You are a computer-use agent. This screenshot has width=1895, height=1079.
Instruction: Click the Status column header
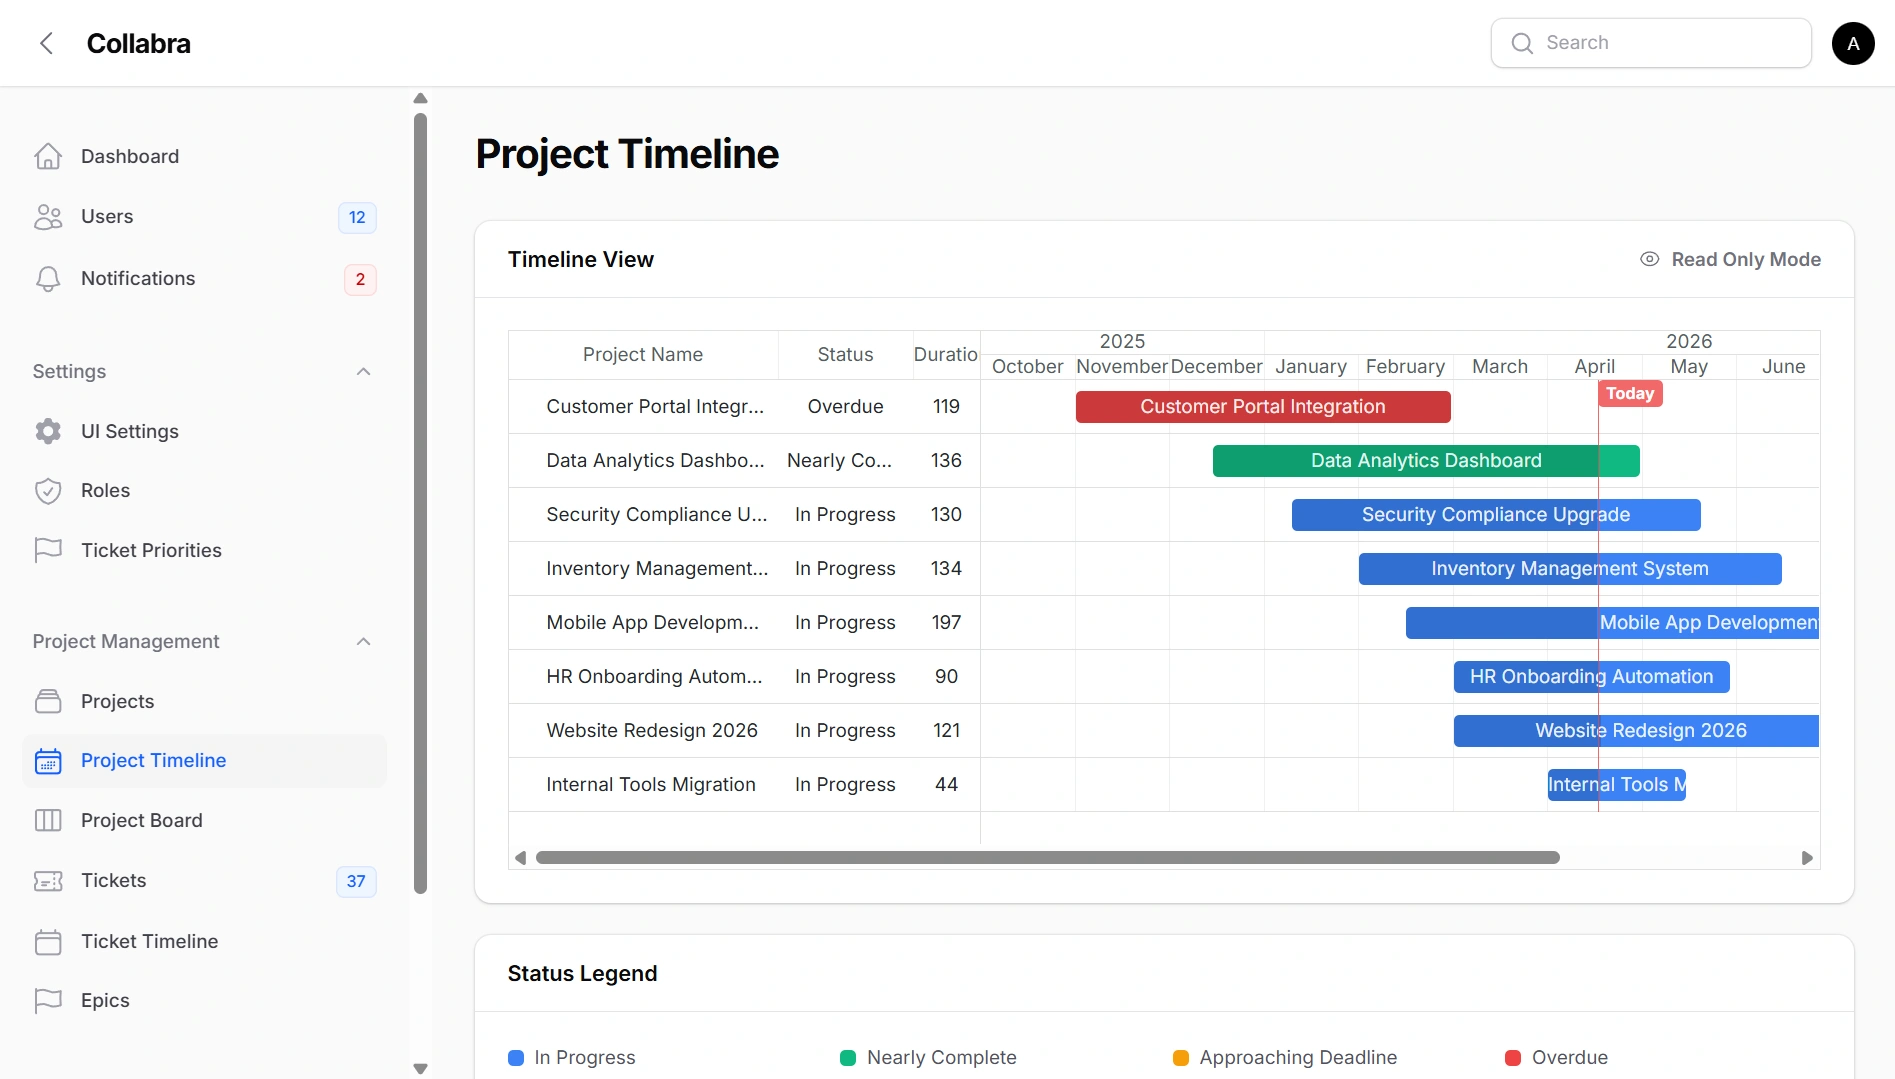(845, 355)
